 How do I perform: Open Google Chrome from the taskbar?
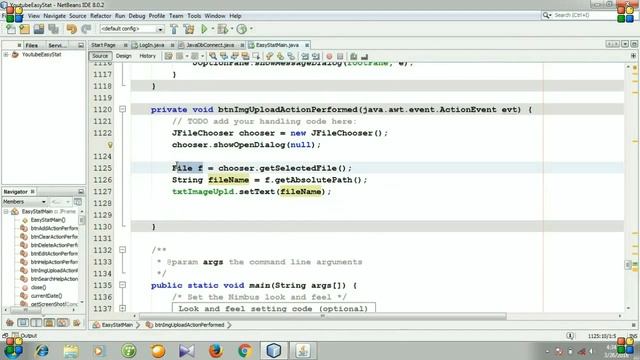tap(245, 351)
